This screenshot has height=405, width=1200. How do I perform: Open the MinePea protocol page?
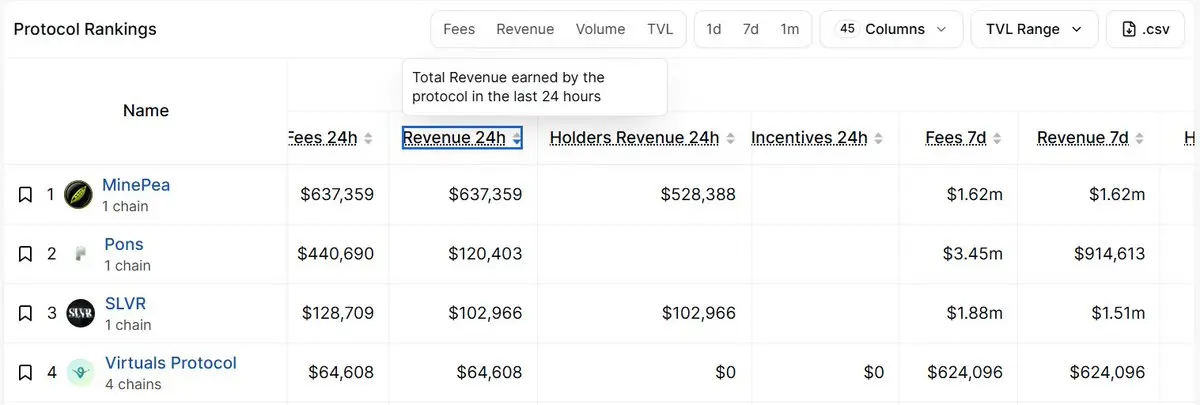click(x=136, y=186)
